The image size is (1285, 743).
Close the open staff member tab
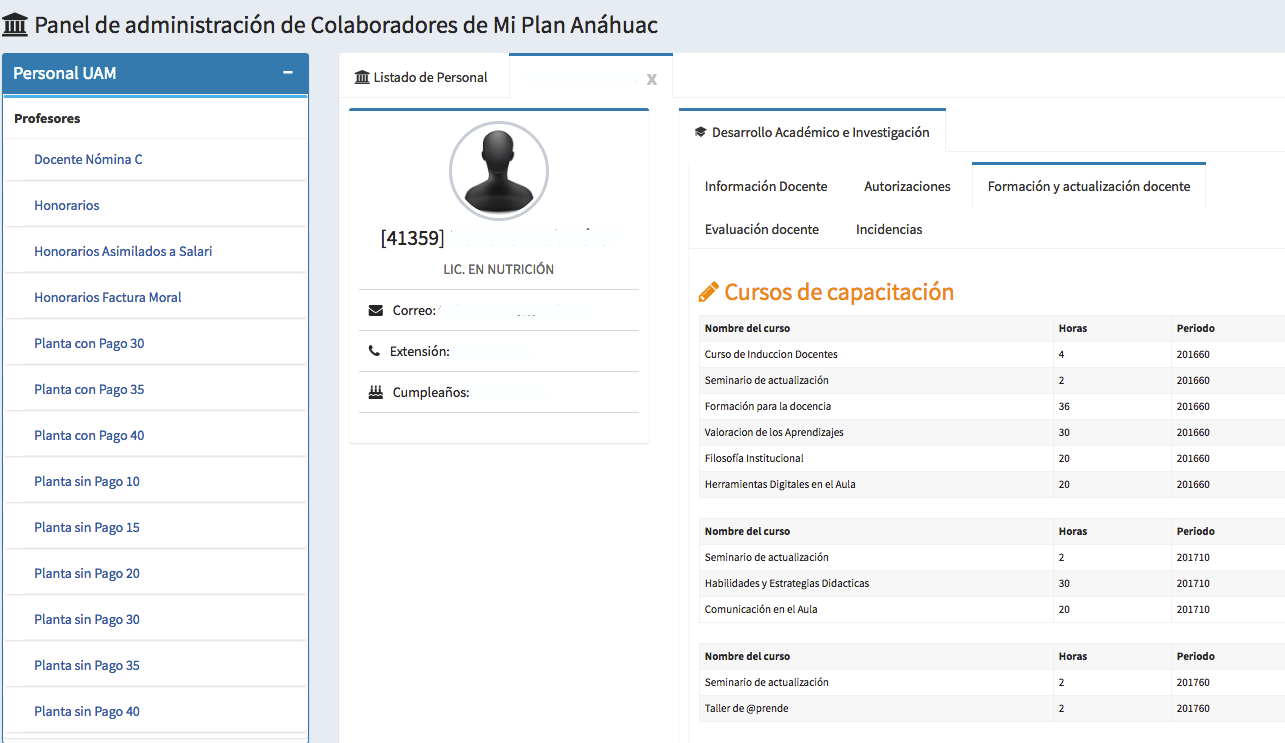pyautogui.click(x=651, y=79)
